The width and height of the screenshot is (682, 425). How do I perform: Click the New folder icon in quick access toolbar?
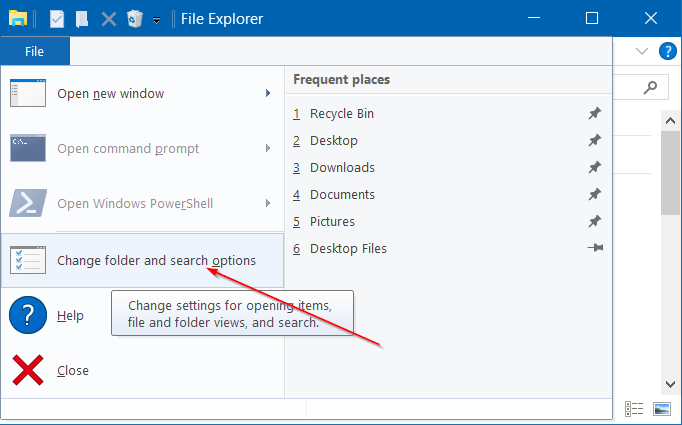click(82, 19)
